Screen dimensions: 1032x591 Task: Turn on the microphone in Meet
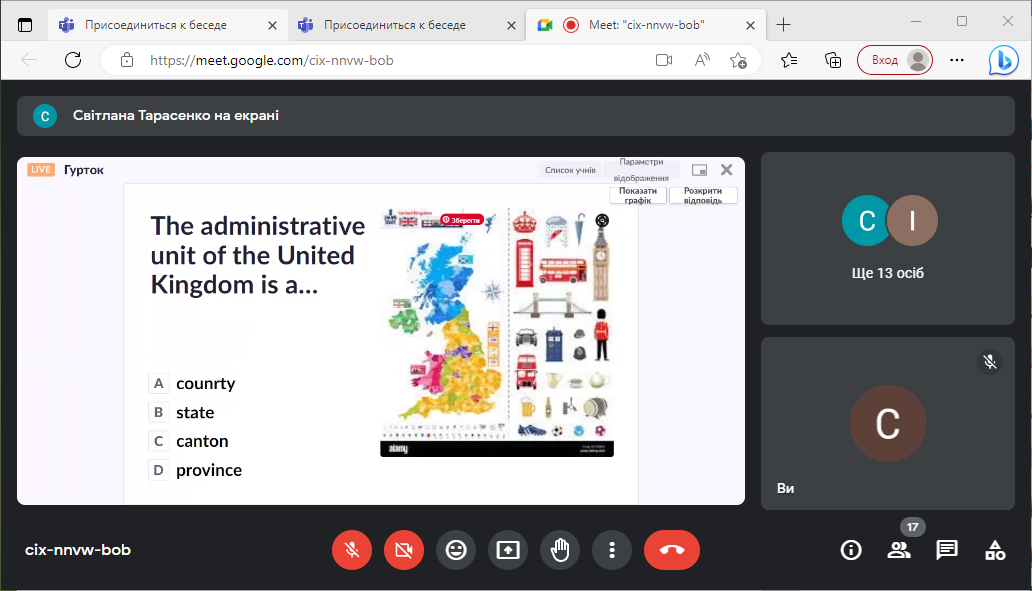352,550
